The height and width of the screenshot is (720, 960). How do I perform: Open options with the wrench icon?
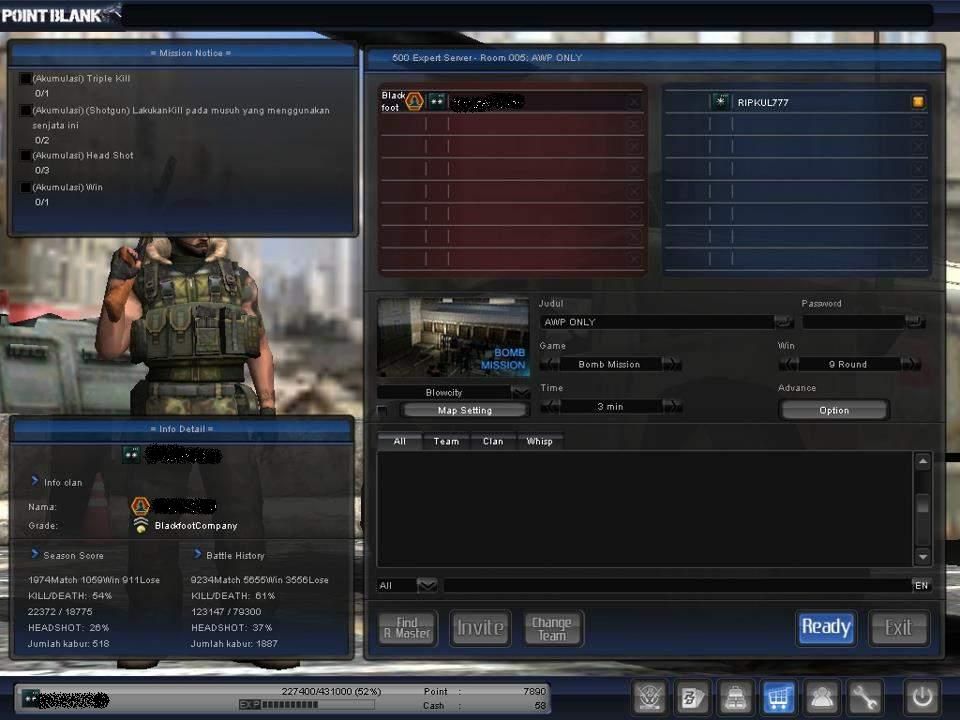(x=864, y=697)
